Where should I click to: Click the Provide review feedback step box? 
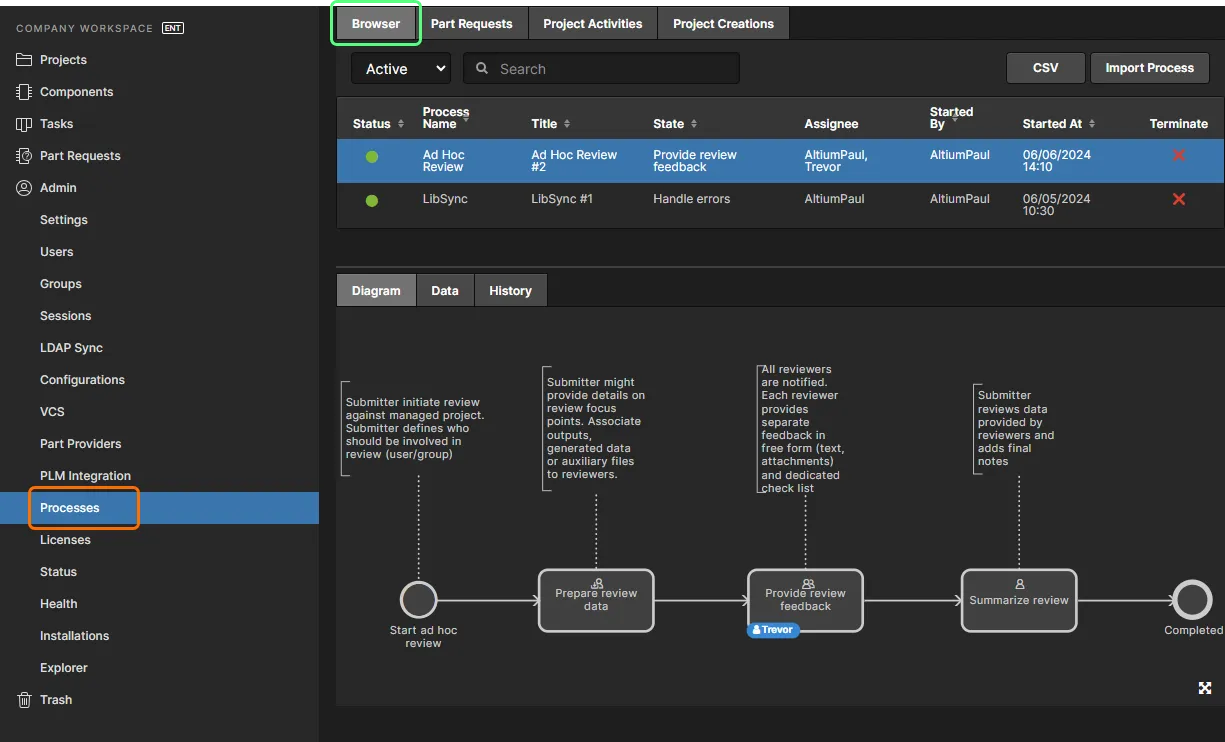coord(805,600)
